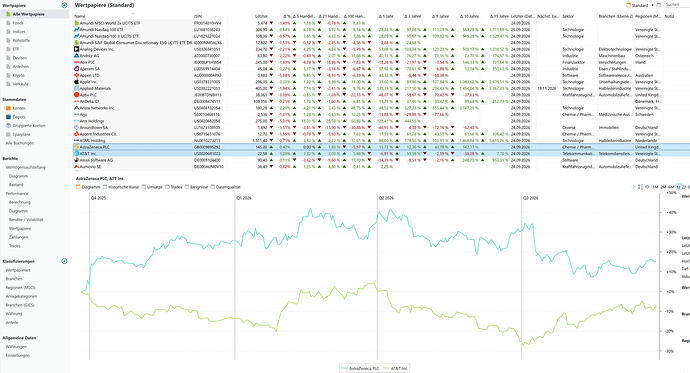Add new classification via Klassifizierungen plus icon
This screenshot has width=690, height=373.
click(64, 261)
